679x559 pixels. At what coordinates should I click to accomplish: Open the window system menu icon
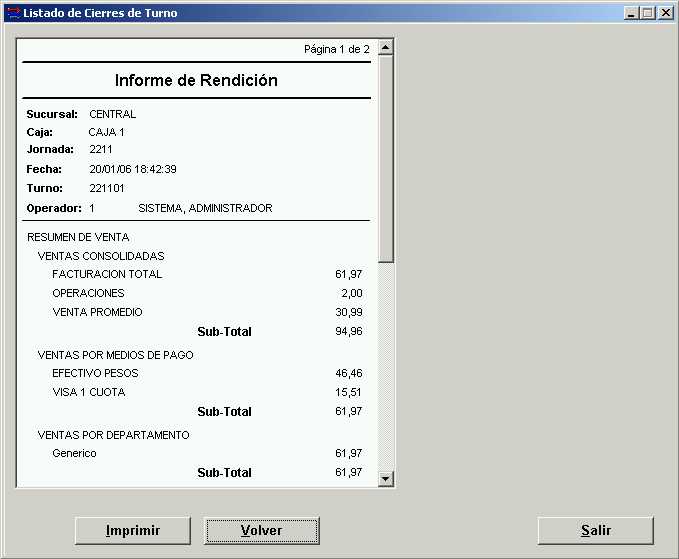[12, 12]
